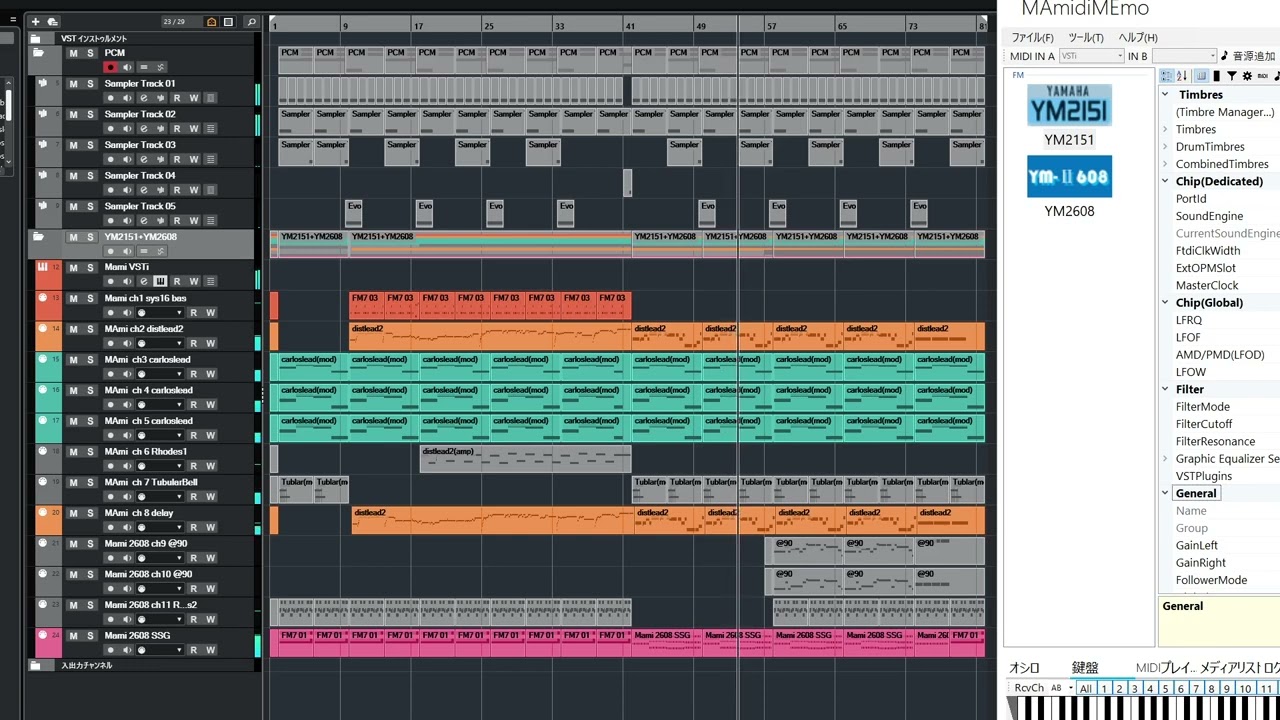Viewport: 1280px width, 720px height.
Task: Click the gear icon in MAmidiMEmo property toolbar
Action: click(x=1247, y=76)
